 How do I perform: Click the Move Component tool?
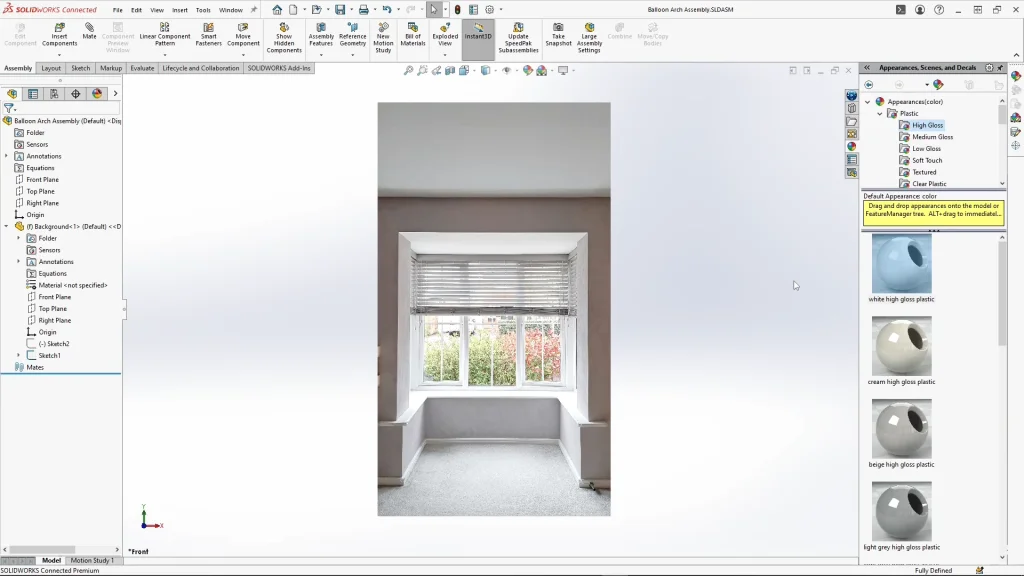243,34
